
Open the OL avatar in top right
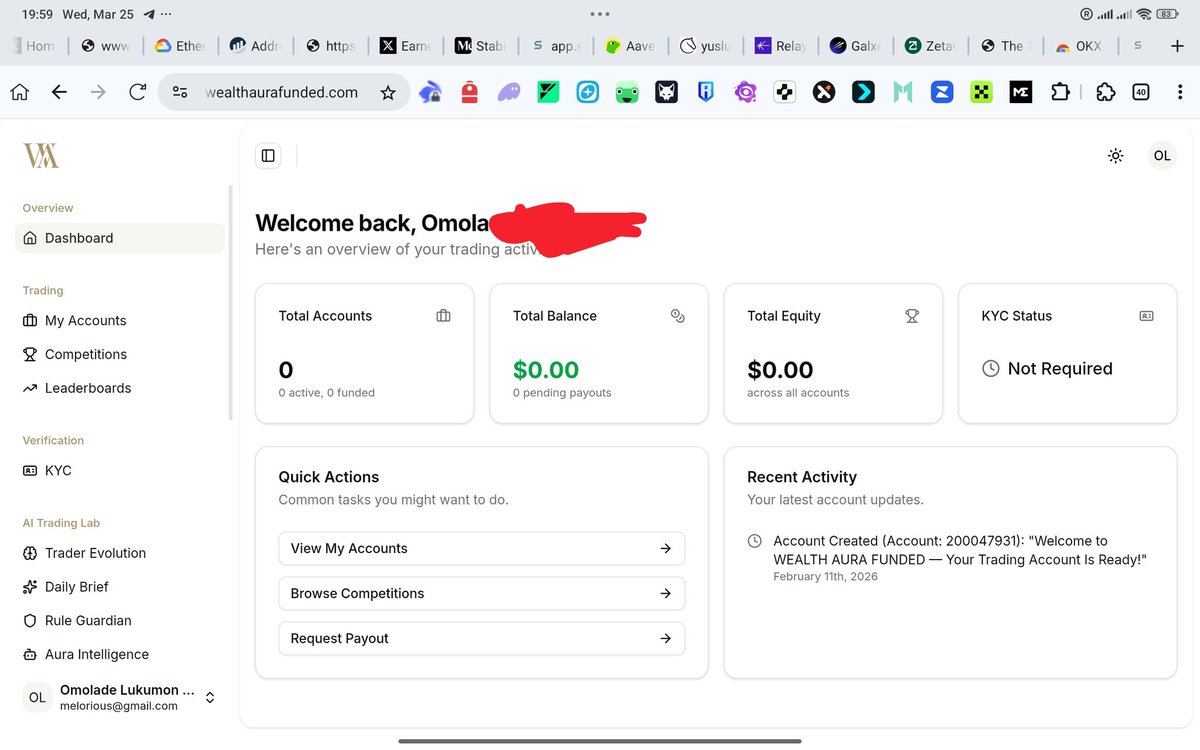point(1162,155)
